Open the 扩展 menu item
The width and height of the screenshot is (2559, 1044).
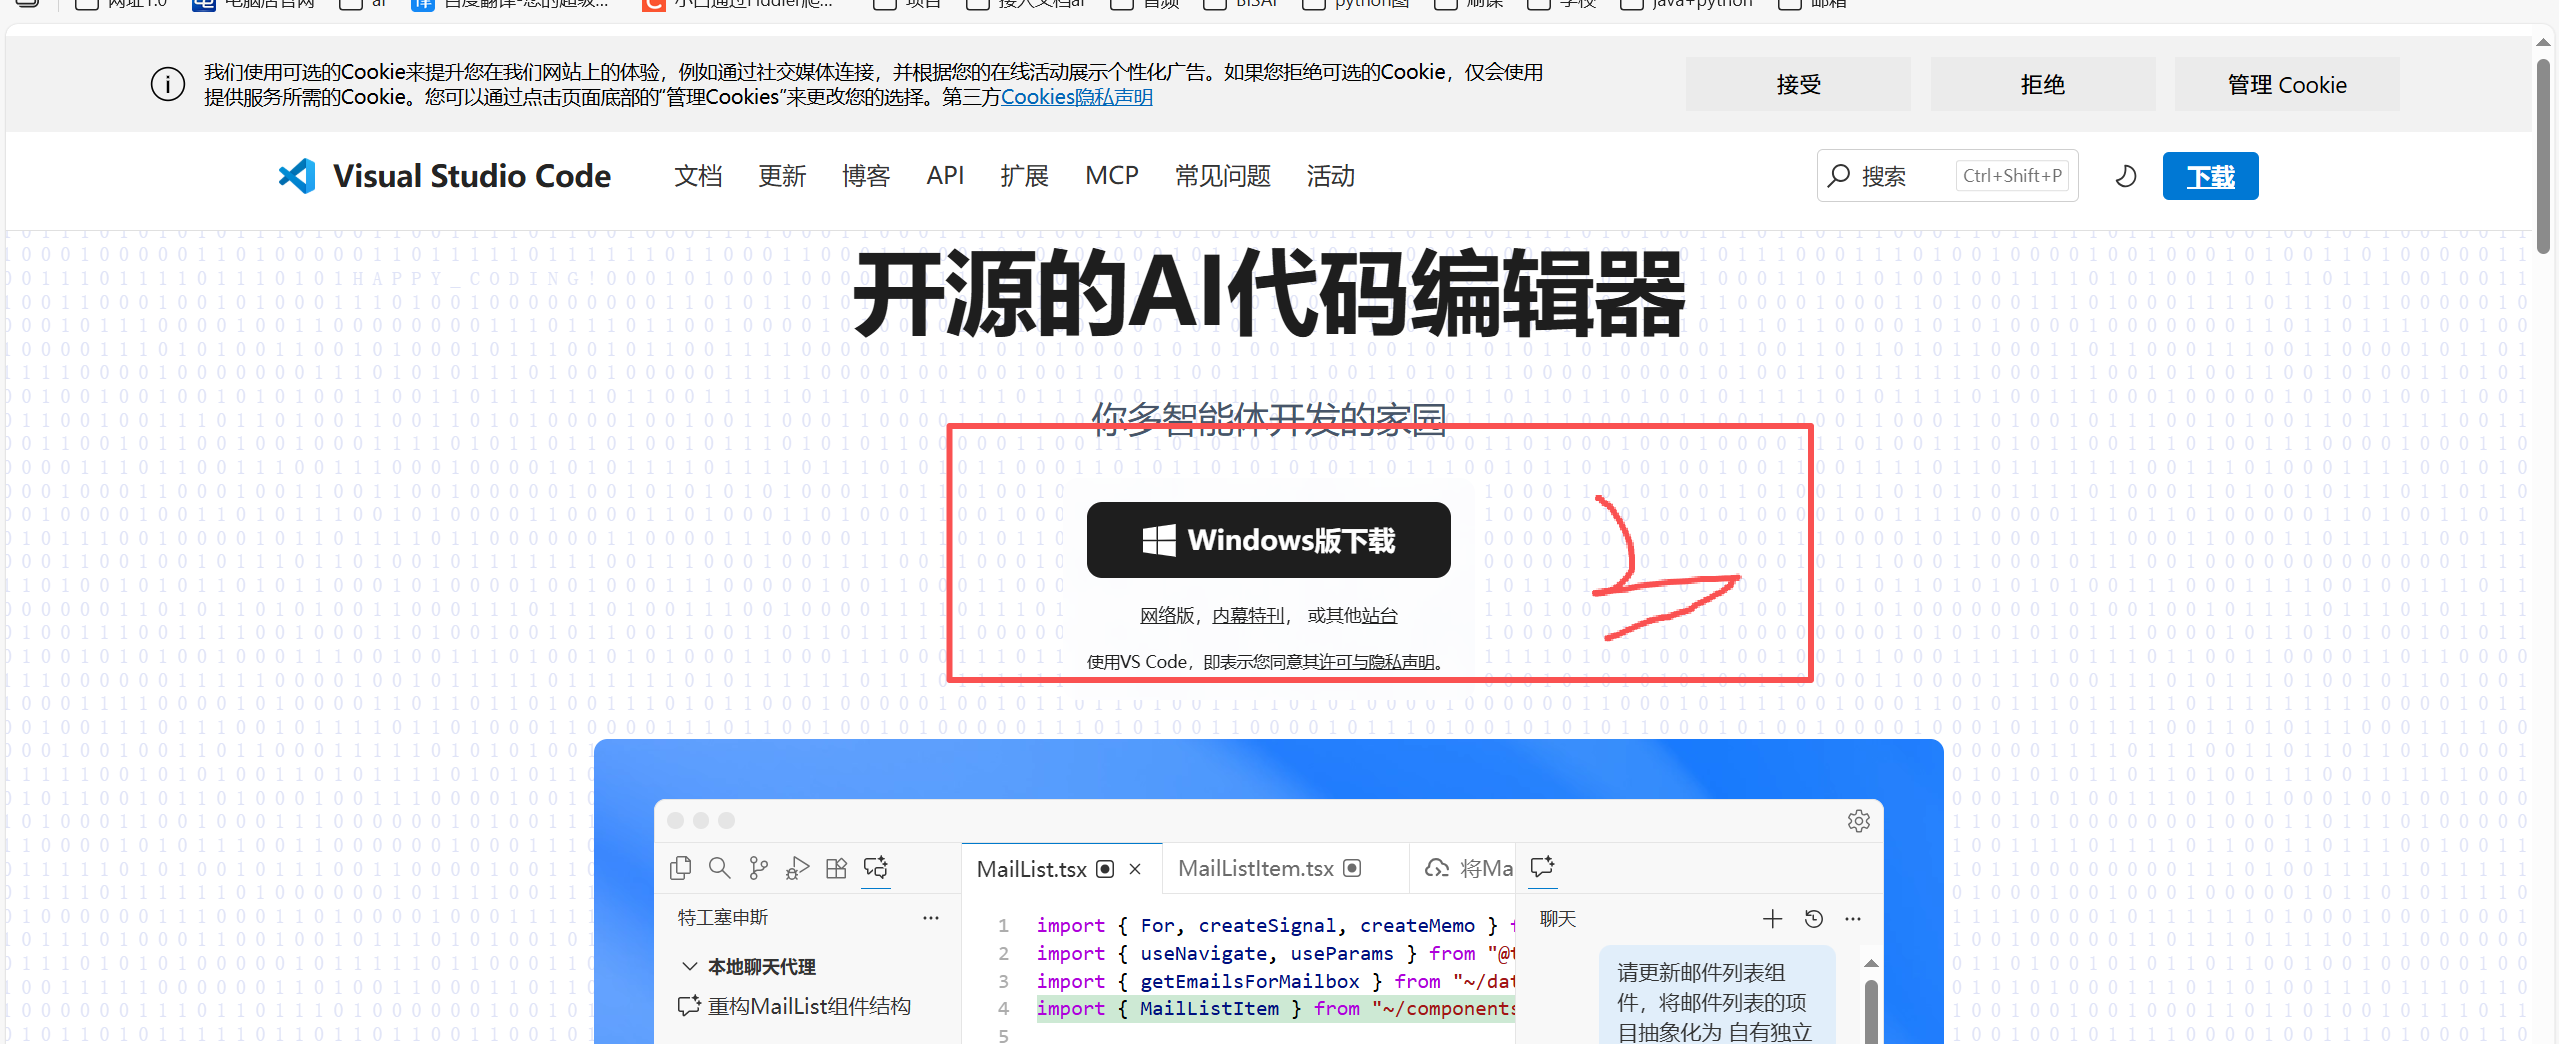click(1024, 176)
